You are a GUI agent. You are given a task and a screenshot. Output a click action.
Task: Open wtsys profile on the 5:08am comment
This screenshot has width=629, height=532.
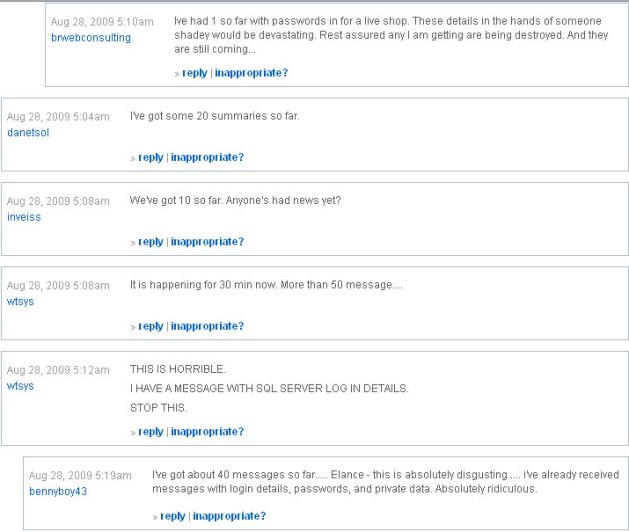tap(20, 301)
